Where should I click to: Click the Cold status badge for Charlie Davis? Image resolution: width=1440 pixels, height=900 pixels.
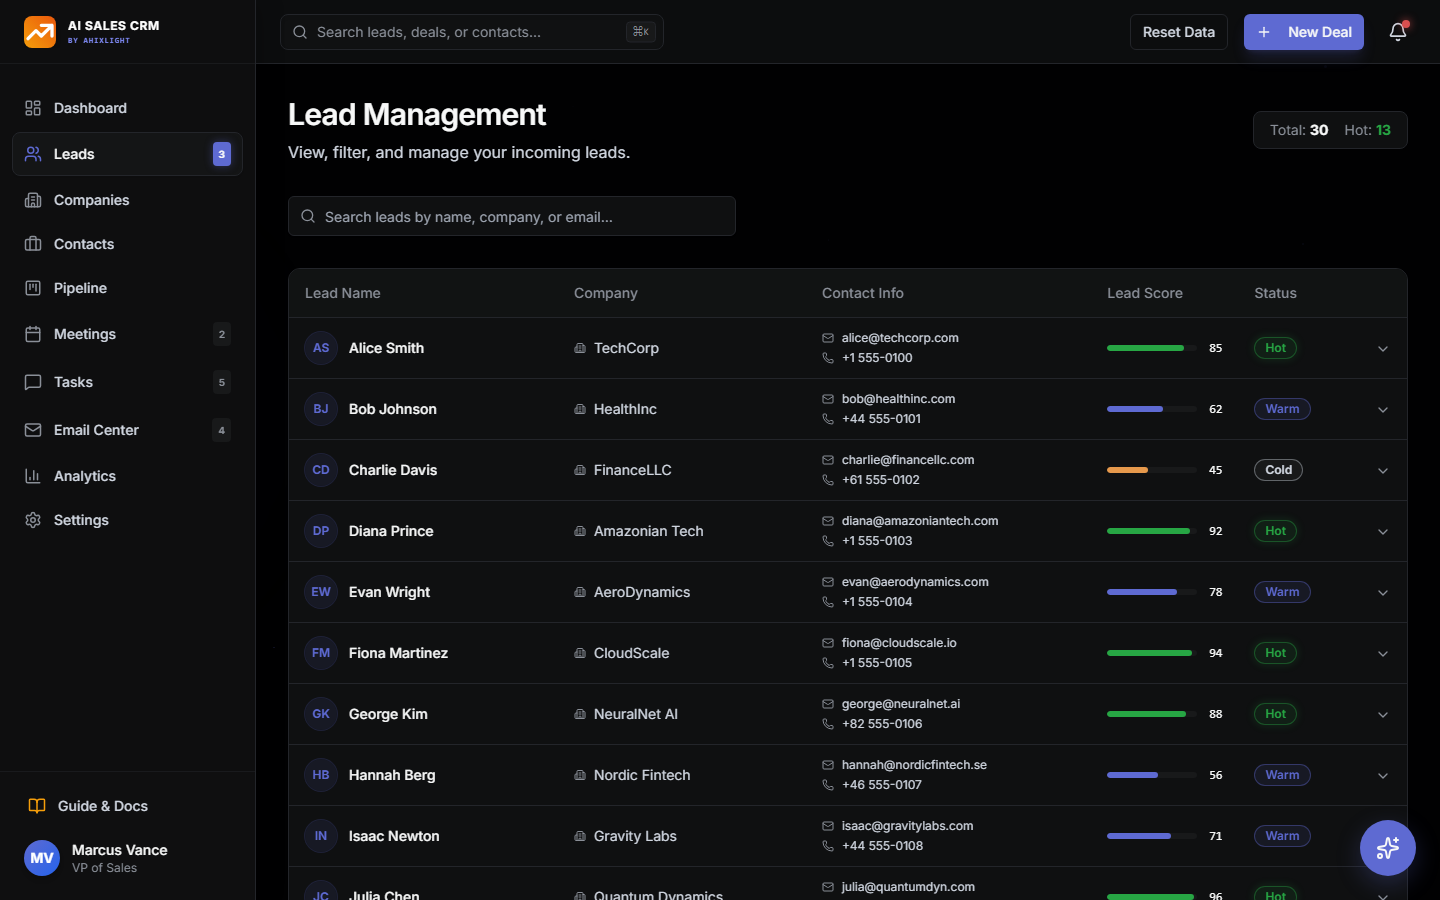point(1278,470)
